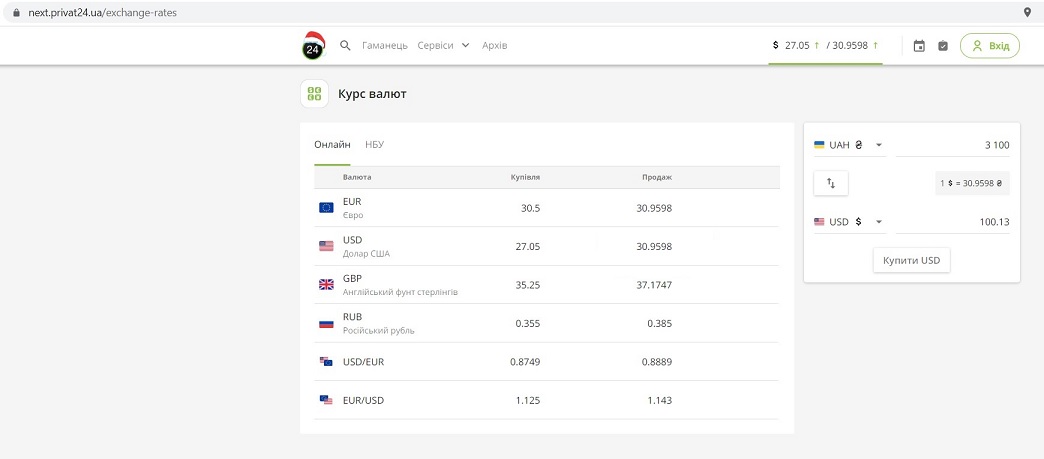Click the Курс валют grid icon

click(x=315, y=94)
